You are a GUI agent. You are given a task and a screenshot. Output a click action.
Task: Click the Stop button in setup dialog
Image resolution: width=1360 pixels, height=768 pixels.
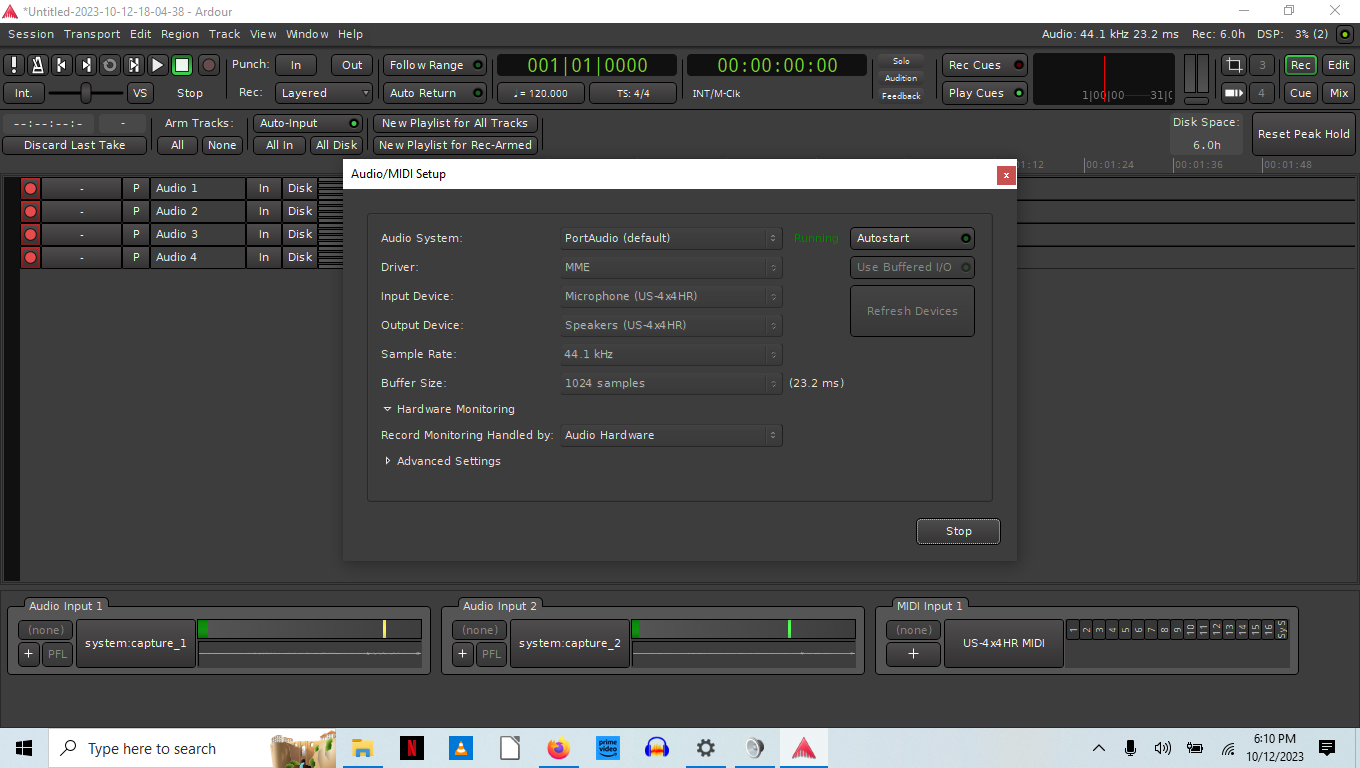point(958,531)
